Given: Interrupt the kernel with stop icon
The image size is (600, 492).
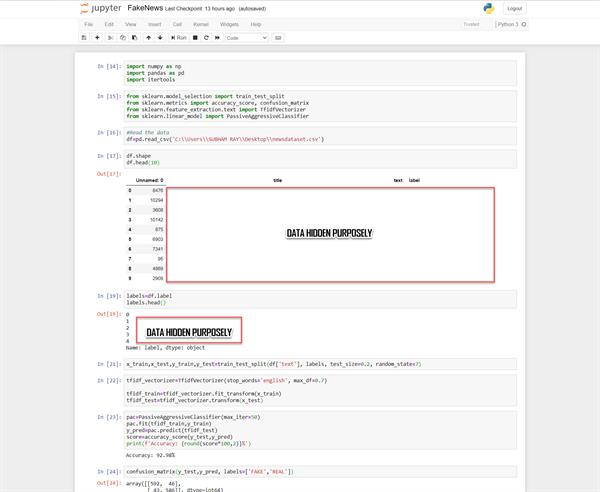Looking at the screenshot, I should [195, 37].
